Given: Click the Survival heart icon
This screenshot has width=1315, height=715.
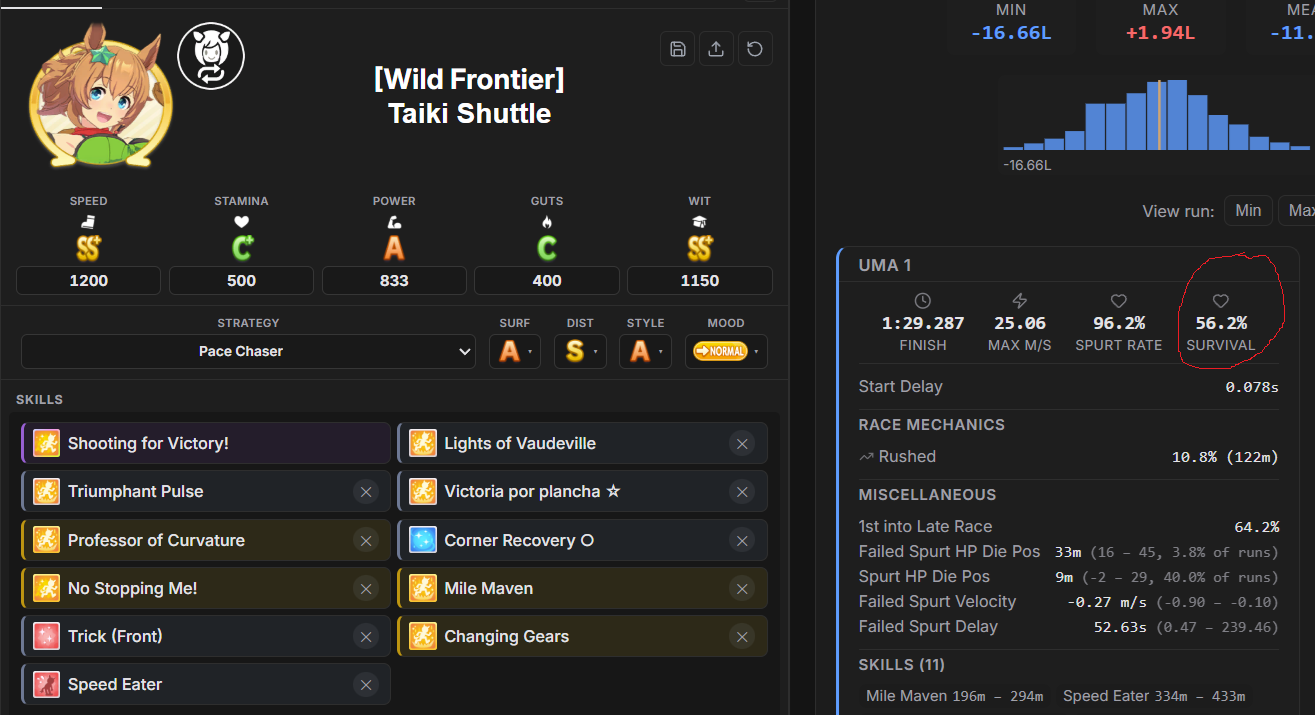Looking at the screenshot, I should coord(1220,301).
